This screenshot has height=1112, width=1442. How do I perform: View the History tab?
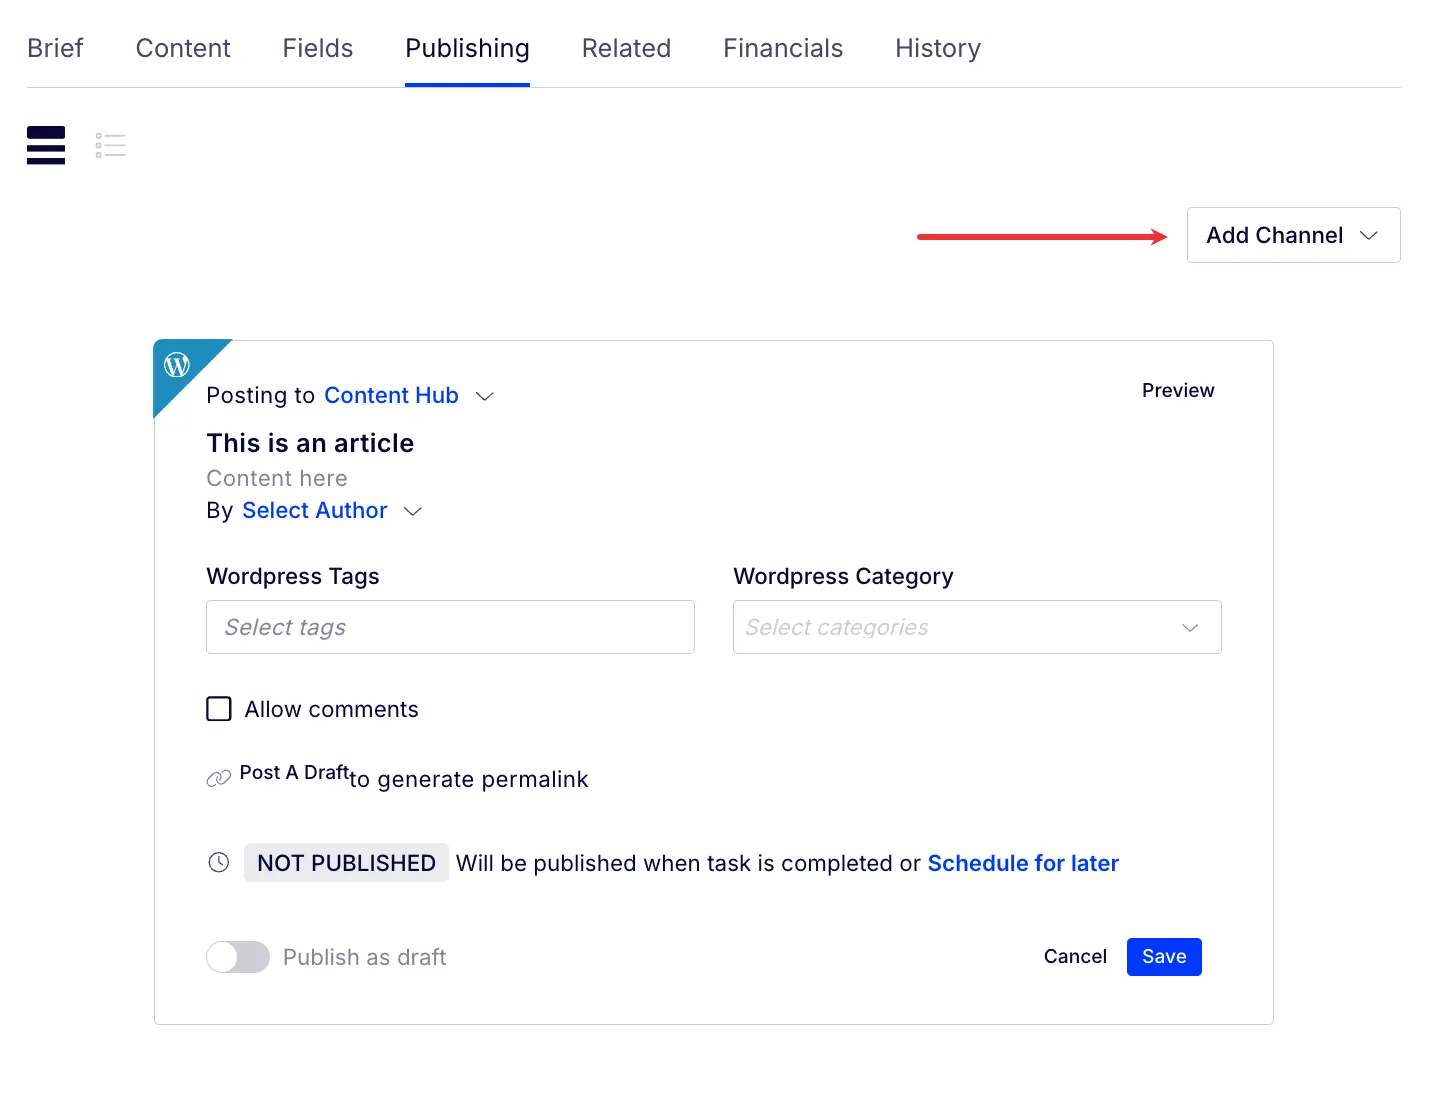(x=938, y=48)
